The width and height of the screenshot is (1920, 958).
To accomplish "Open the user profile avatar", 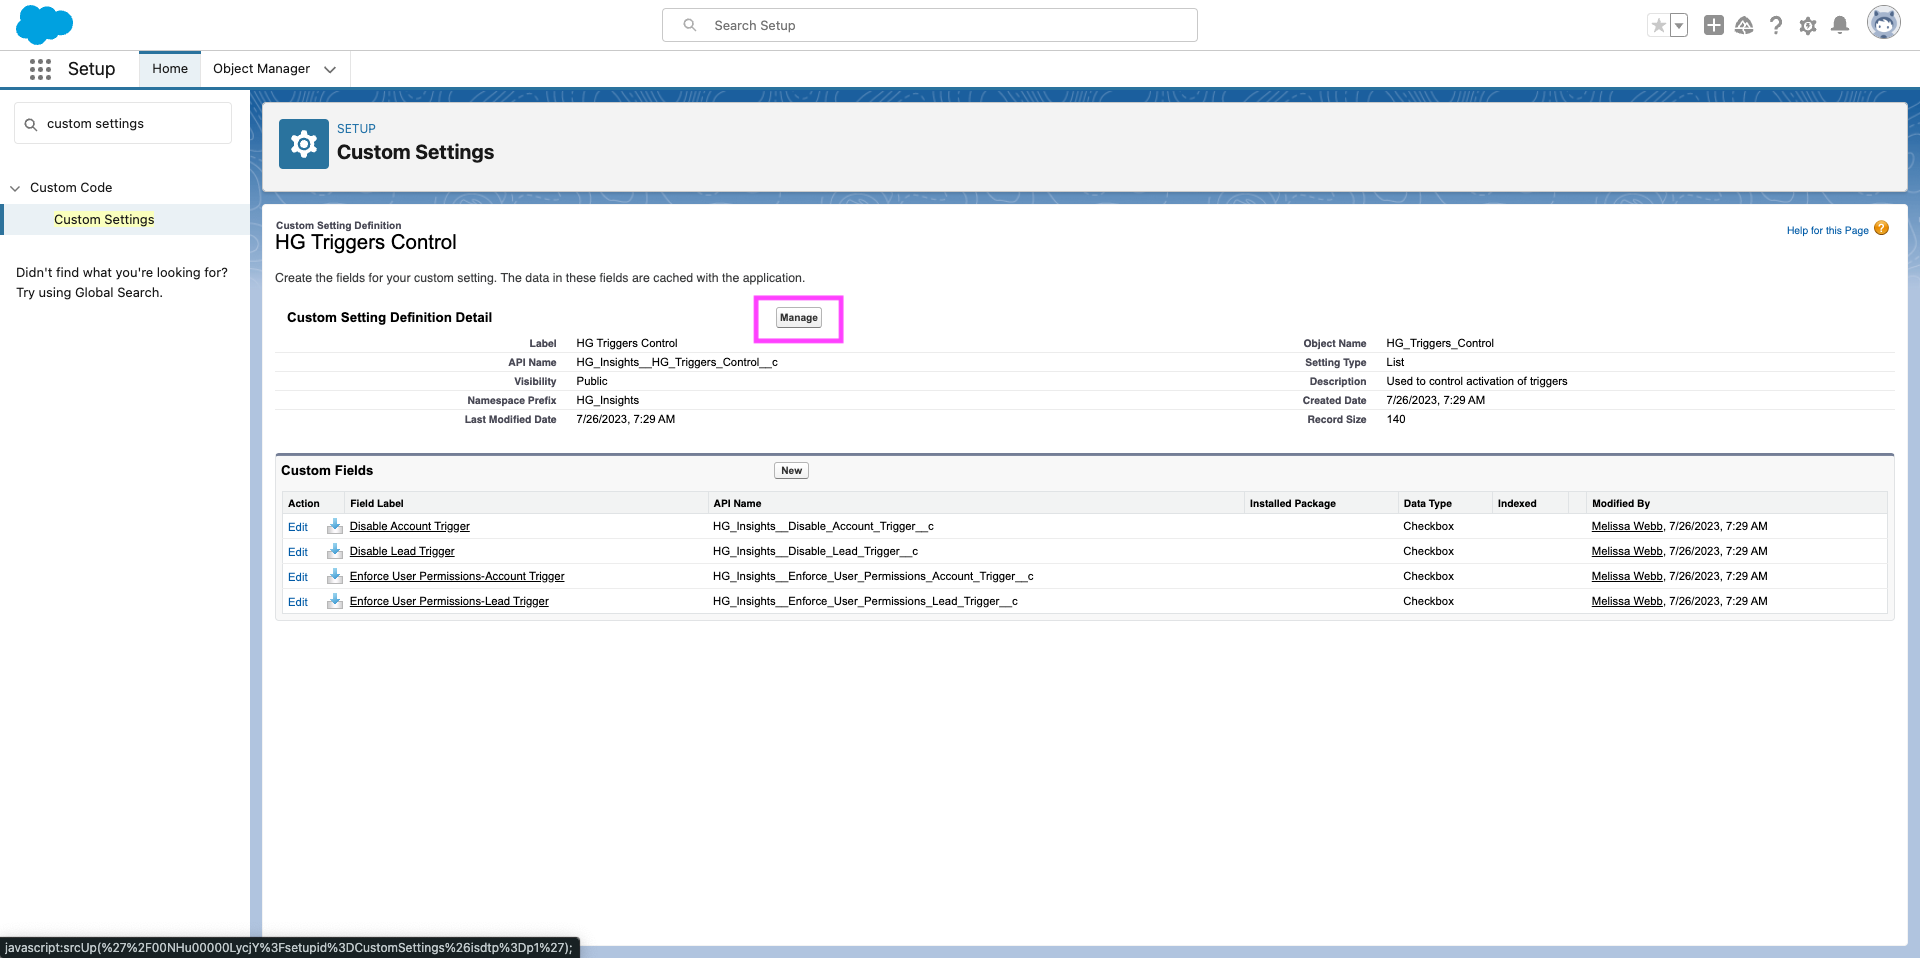I will 1884,23.
